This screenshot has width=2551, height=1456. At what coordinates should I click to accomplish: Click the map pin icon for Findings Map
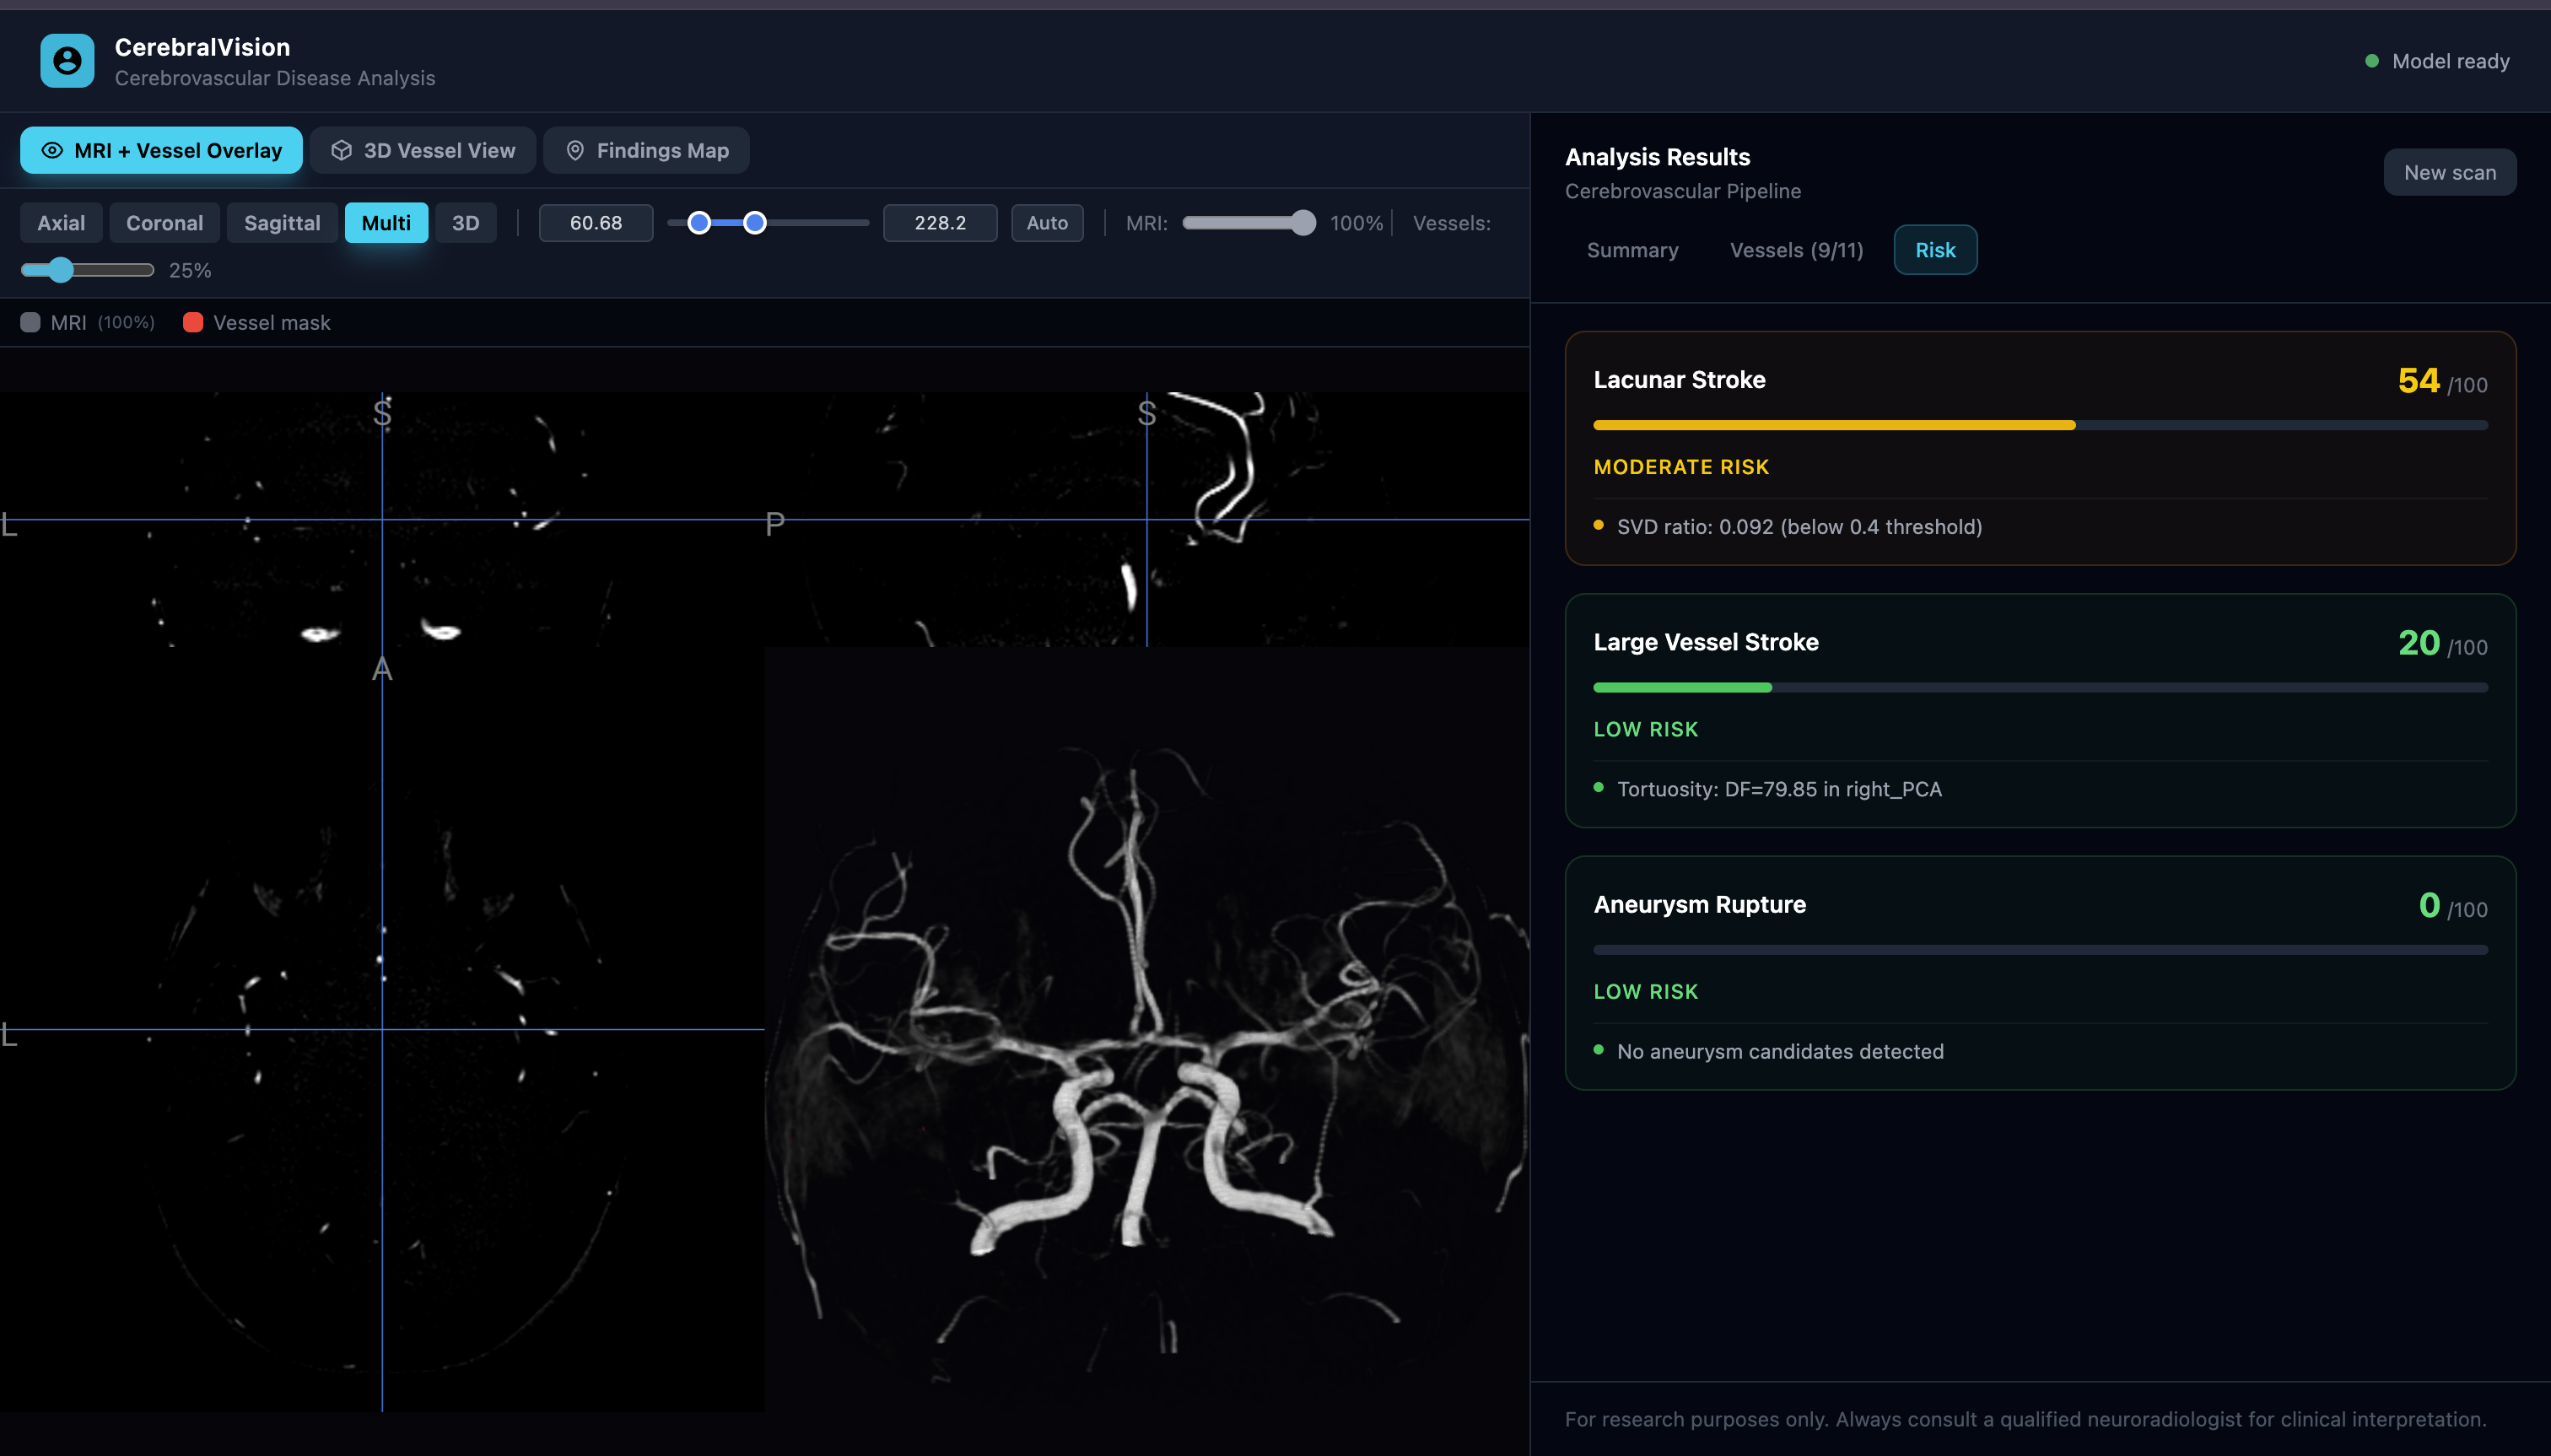pos(575,150)
